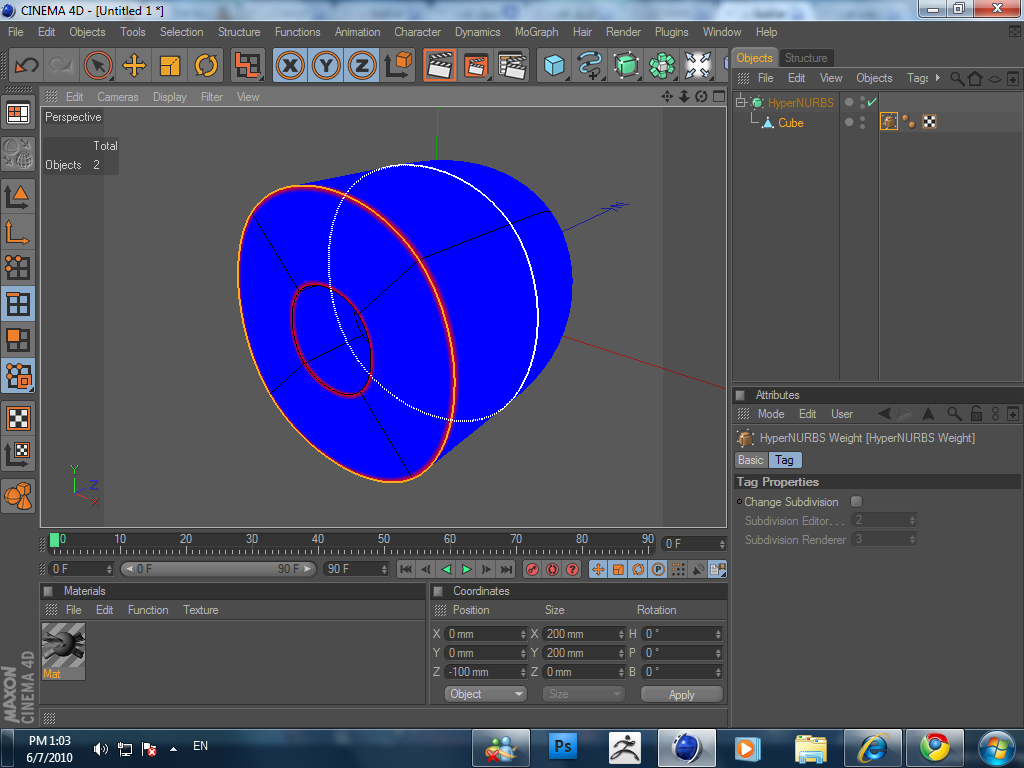
Task: Toggle Y axis lock
Action: coord(327,65)
